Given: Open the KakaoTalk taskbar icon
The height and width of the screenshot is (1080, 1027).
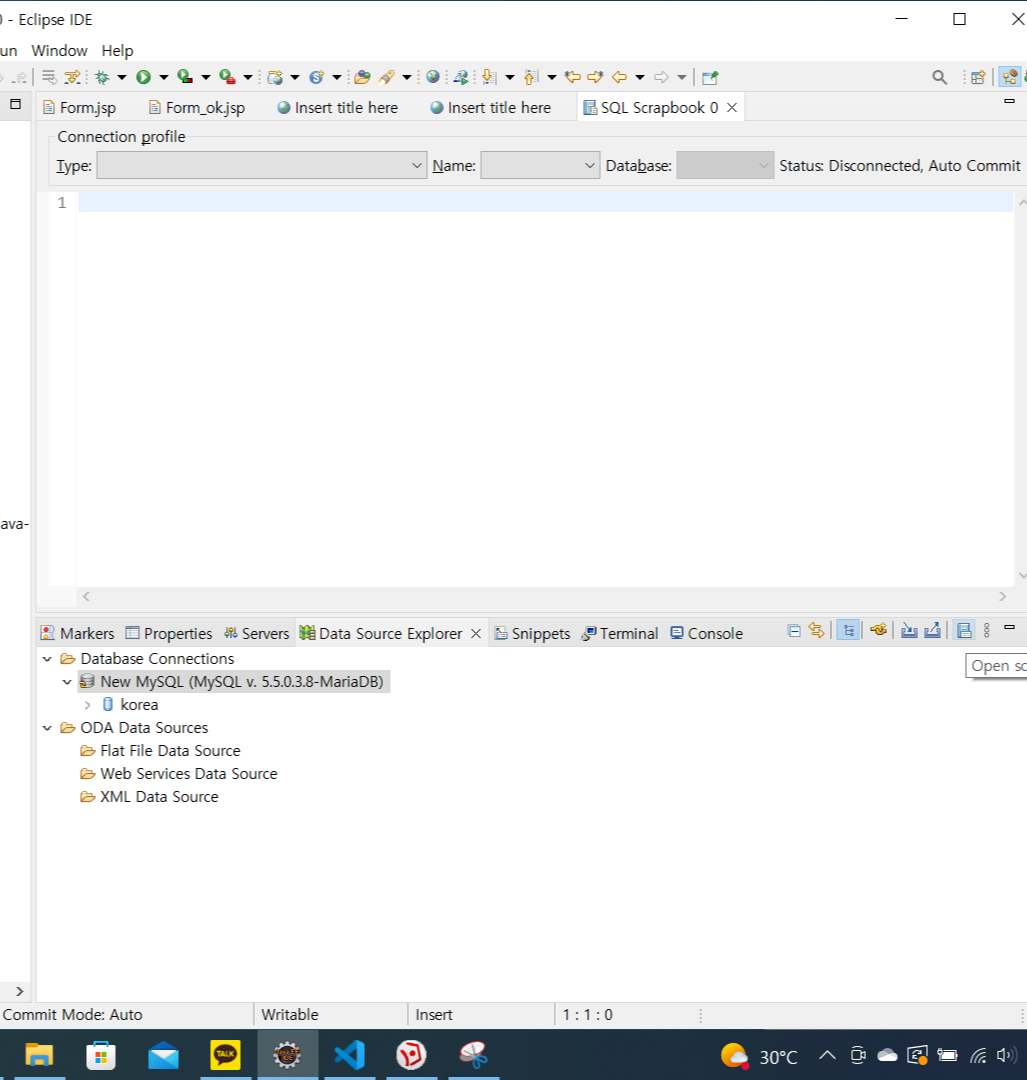Looking at the screenshot, I should [x=225, y=1055].
